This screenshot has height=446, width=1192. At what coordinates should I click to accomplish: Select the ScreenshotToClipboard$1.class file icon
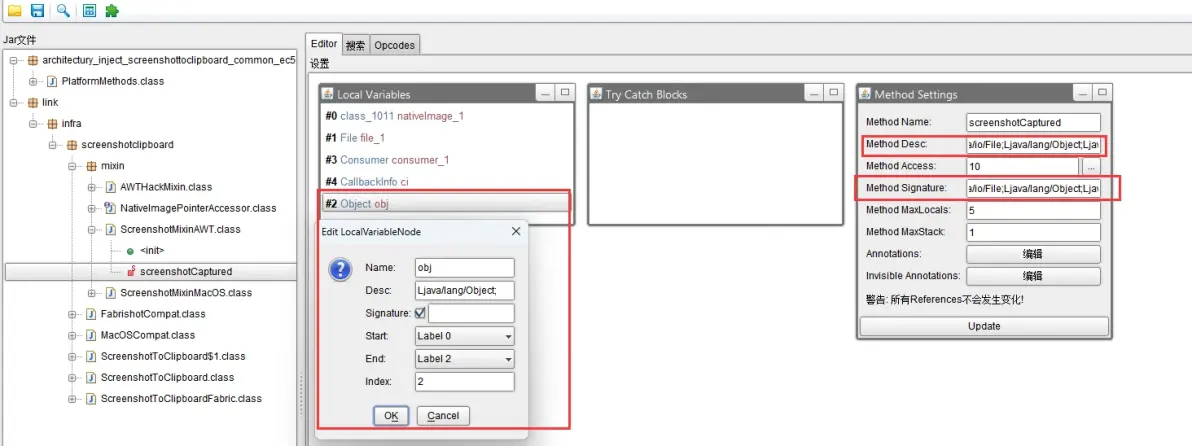[x=91, y=356]
